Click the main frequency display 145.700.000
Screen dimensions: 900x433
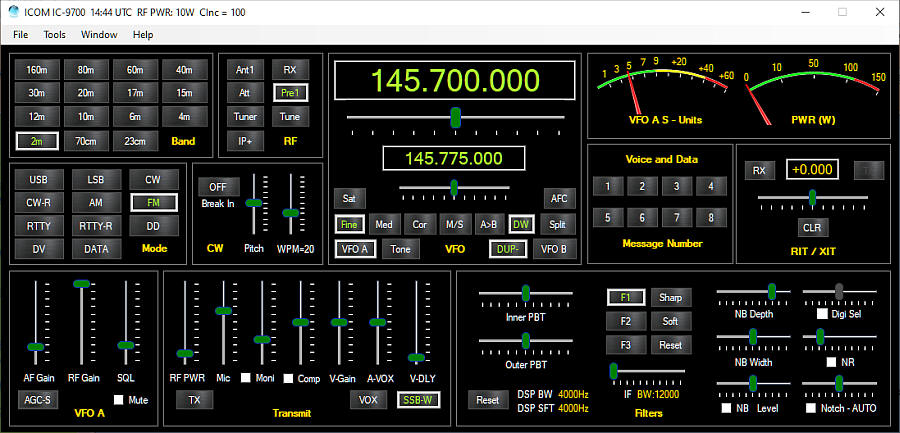(455, 81)
